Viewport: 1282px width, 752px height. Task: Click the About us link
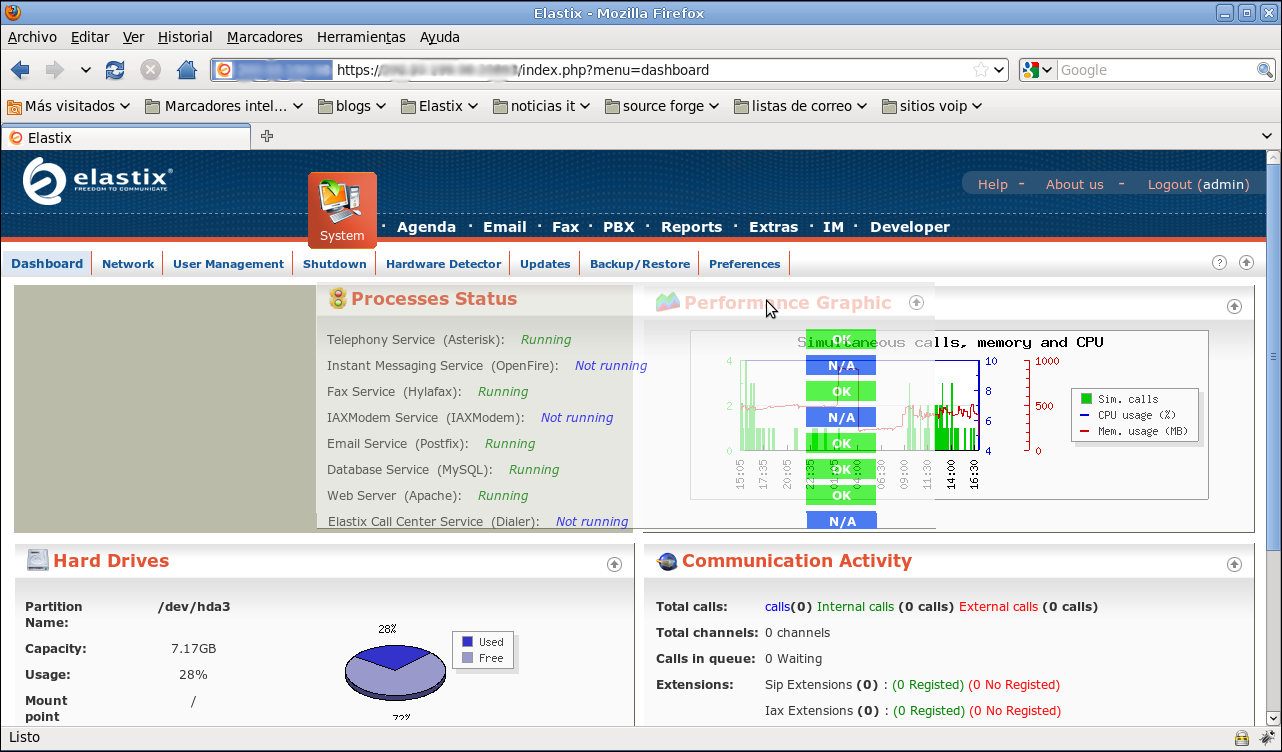point(1075,184)
